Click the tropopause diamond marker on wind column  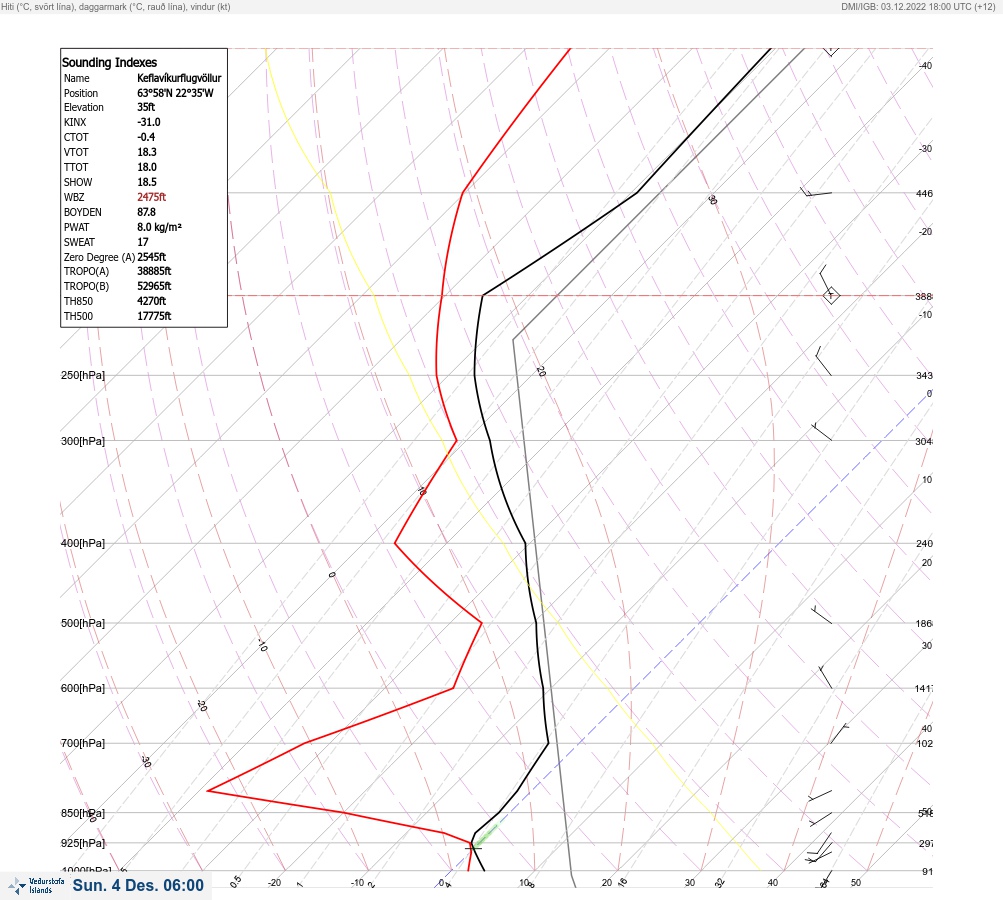click(831, 296)
